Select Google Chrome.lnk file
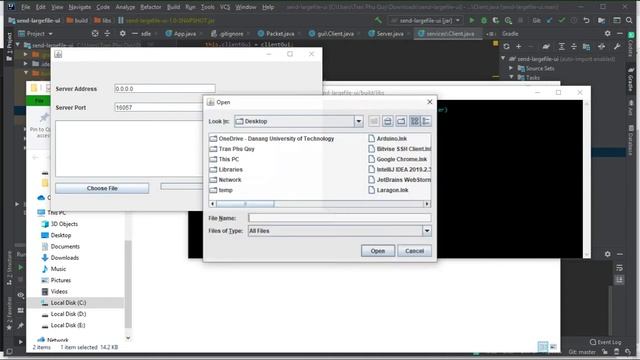640x360 pixels. pyautogui.click(x=398, y=159)
